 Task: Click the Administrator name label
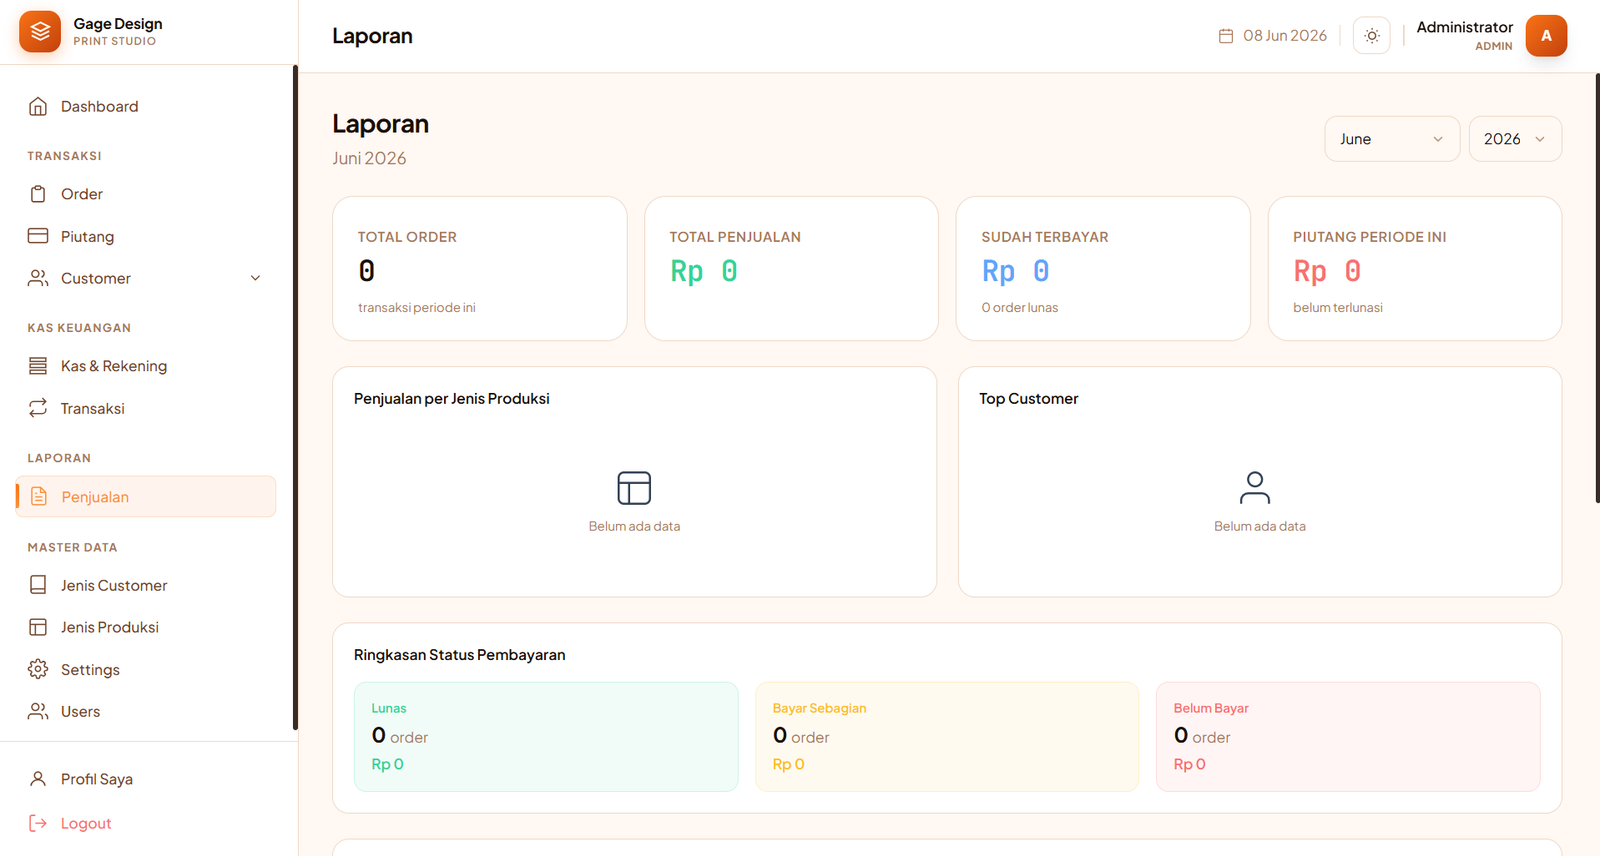tap(1464, 27)
